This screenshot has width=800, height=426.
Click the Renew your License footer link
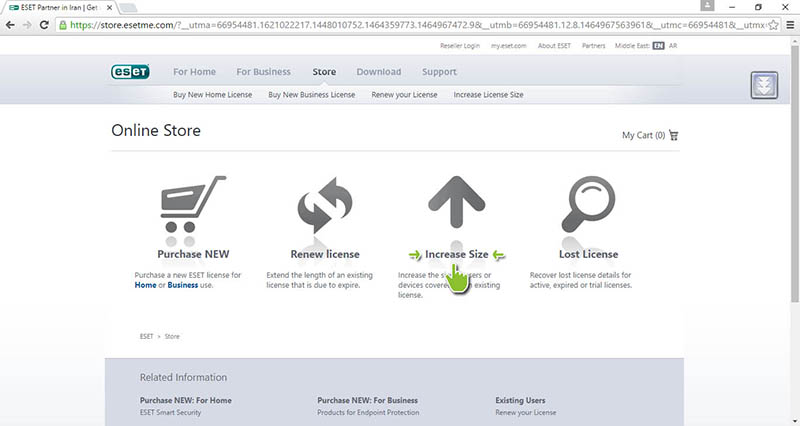coord(526,412)
